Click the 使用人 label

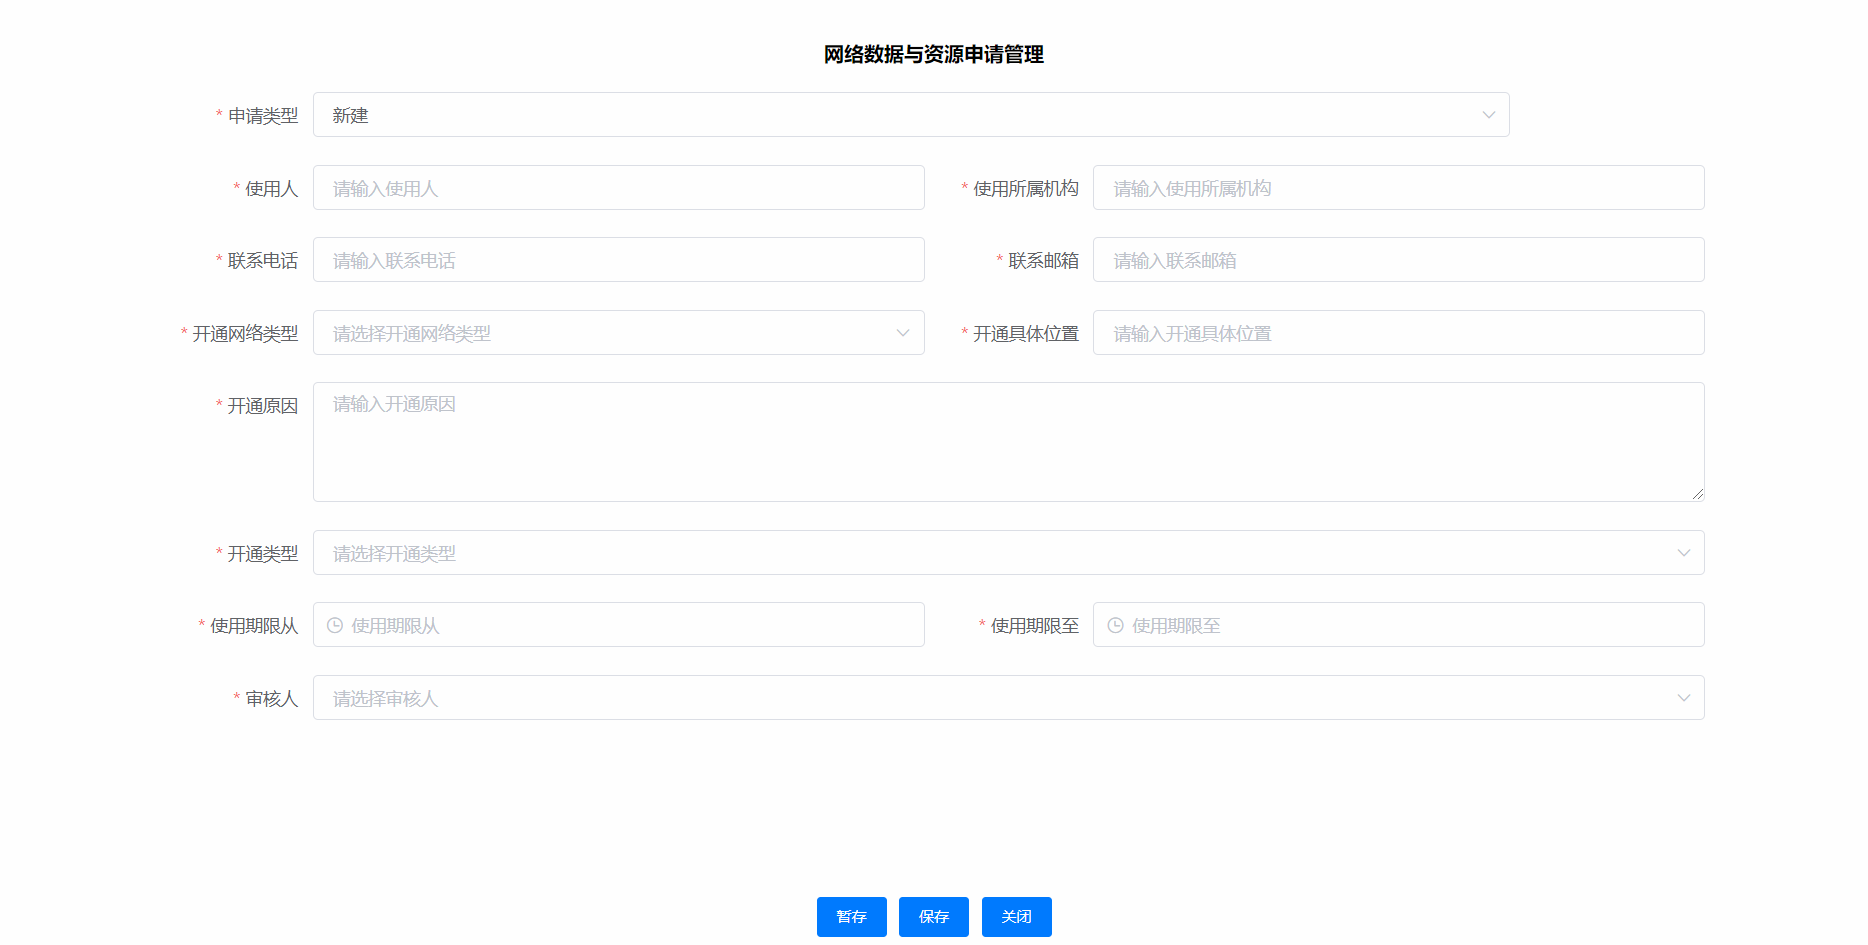pos(272,189)
